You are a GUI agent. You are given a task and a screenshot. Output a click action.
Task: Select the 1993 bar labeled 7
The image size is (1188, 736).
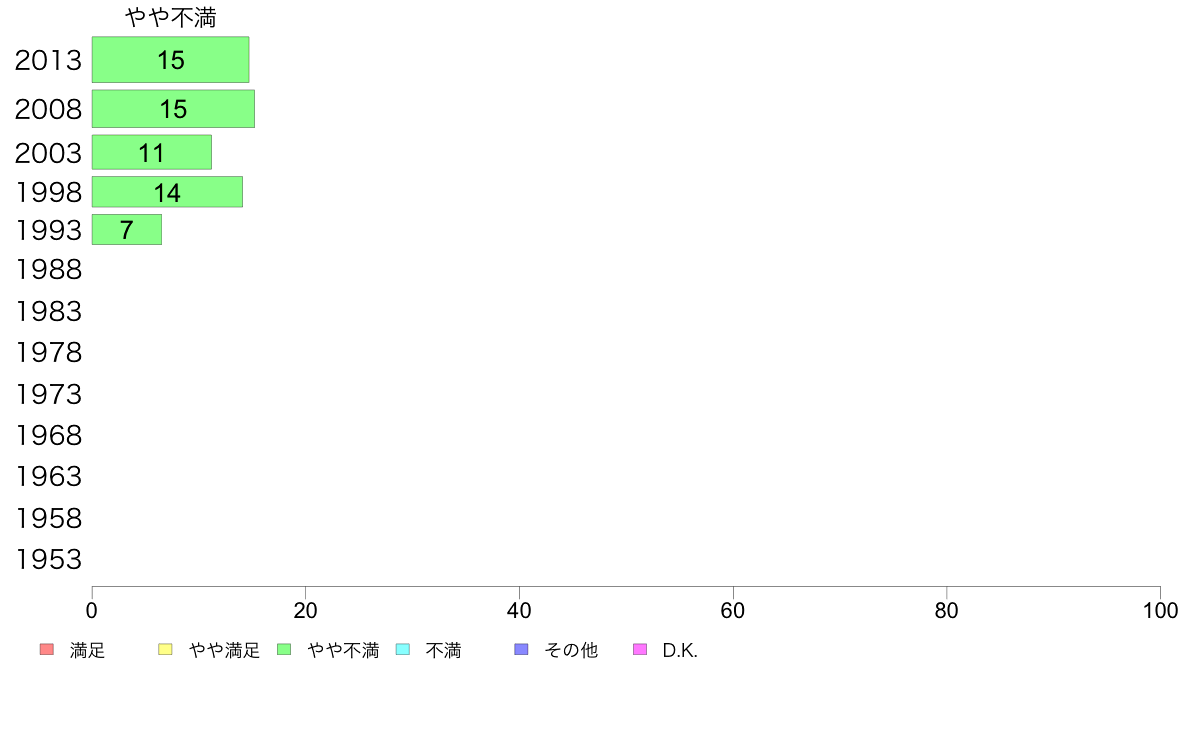pyautogui.click(x=127, y=230)
